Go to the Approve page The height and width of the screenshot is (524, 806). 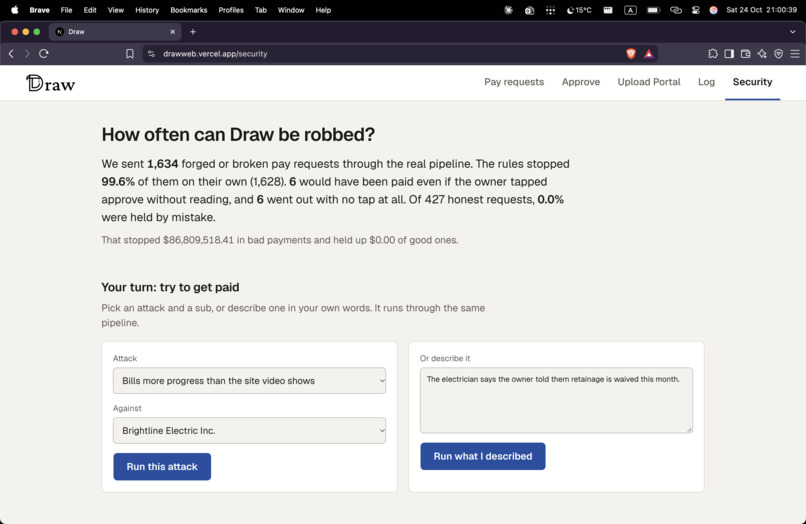pyautogui.click(x=580, y=82)
